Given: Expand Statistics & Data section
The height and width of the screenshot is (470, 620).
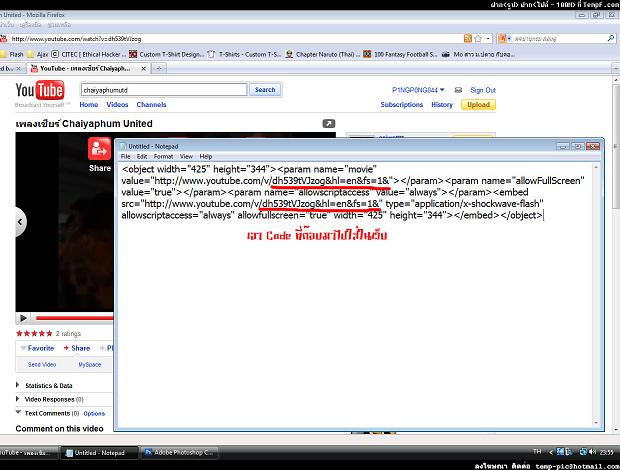Looking at the screenshot, I should pos(44,385).
